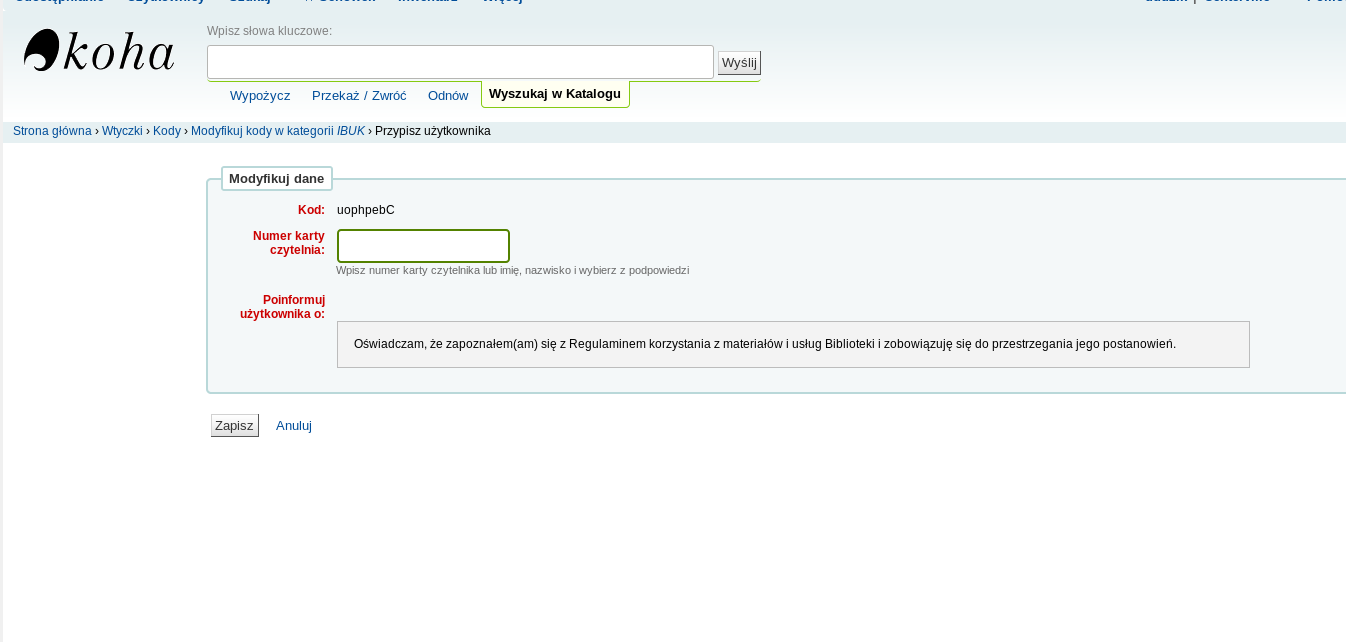Click the Przypisz użytkownika breadcrumb text
The height and width of the screenshot is (642, 1346).
pyautogui.click(x=432, y=131)
